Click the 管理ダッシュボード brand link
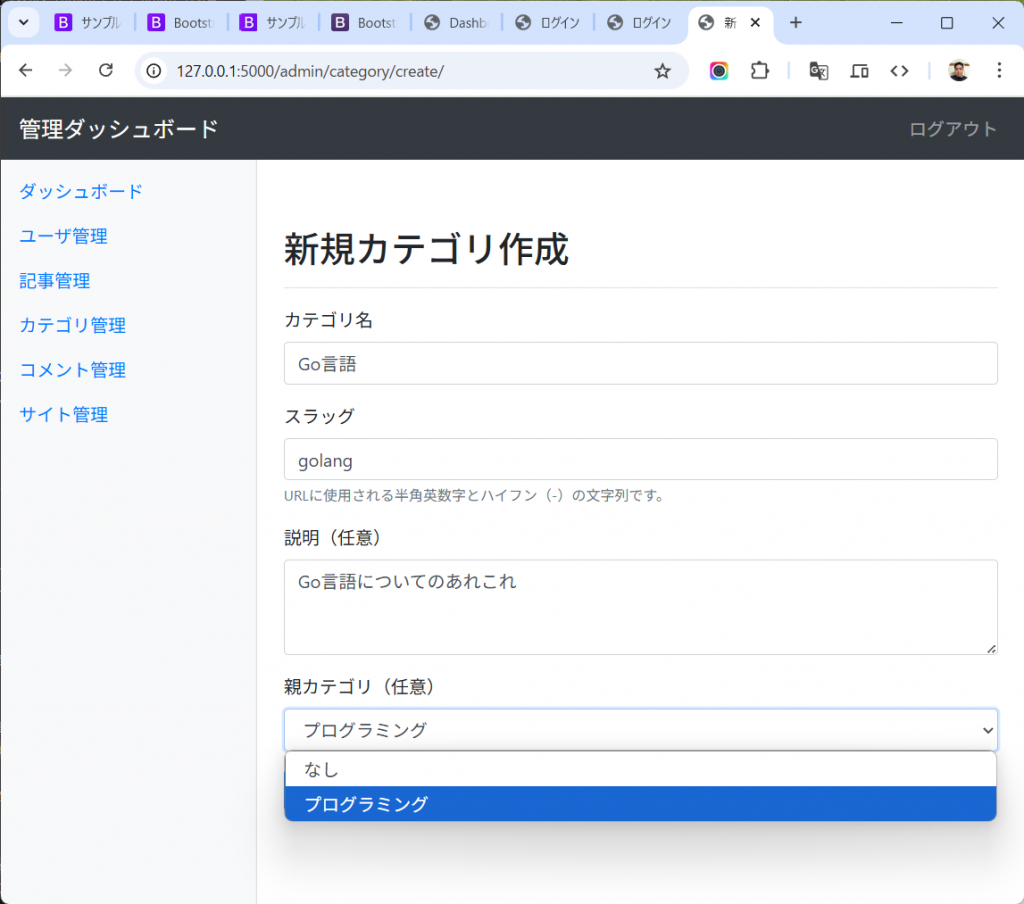 tap(119, 129)
